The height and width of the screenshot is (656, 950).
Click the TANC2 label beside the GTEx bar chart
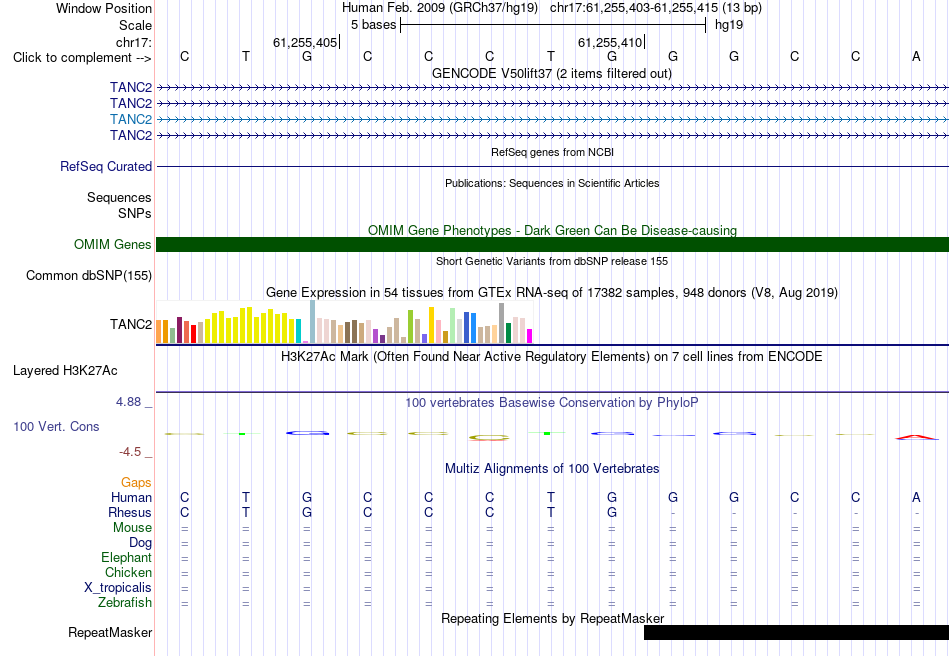(x=131, y=324)
